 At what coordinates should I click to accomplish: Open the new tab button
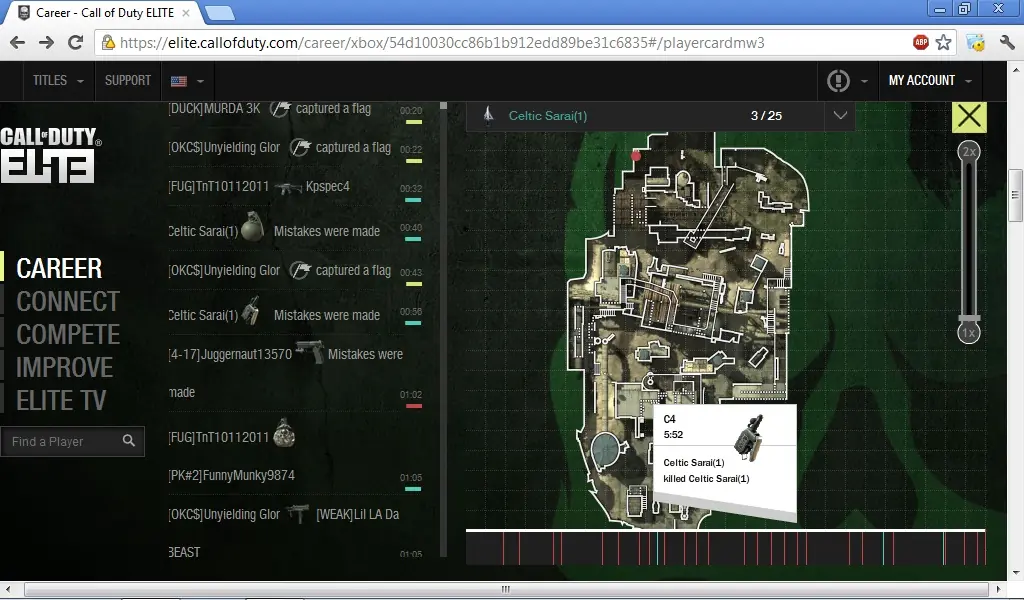coord(219,12)
